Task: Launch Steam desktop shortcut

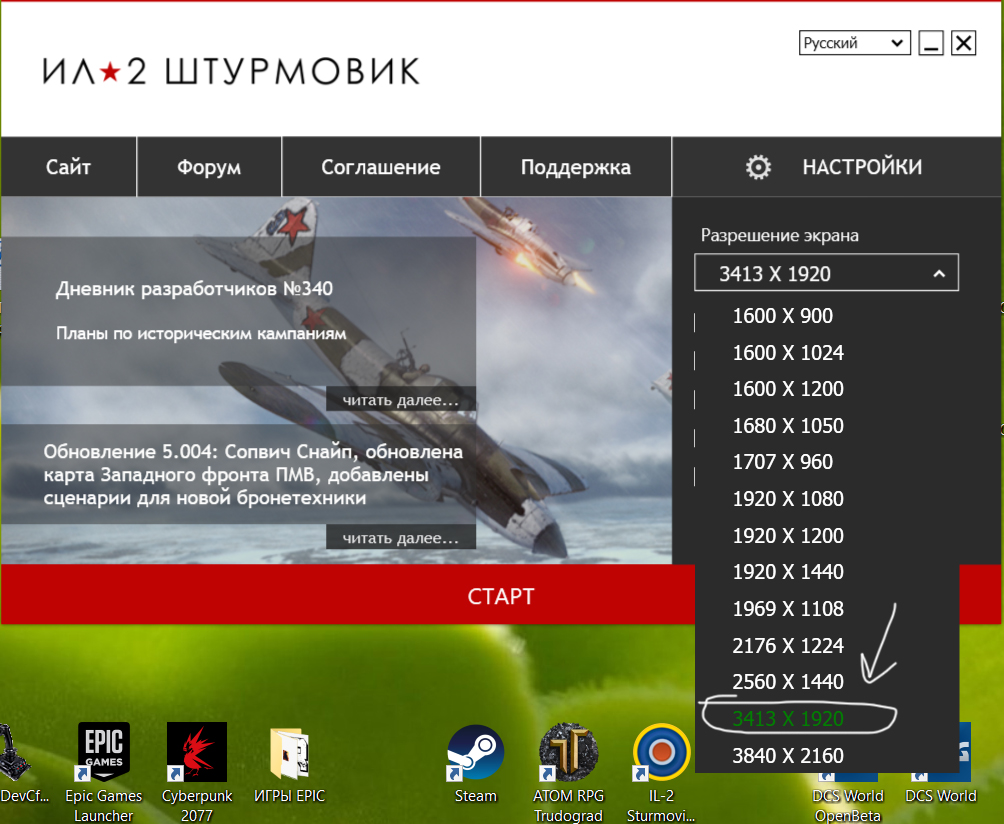Action: tap(475, 764)
